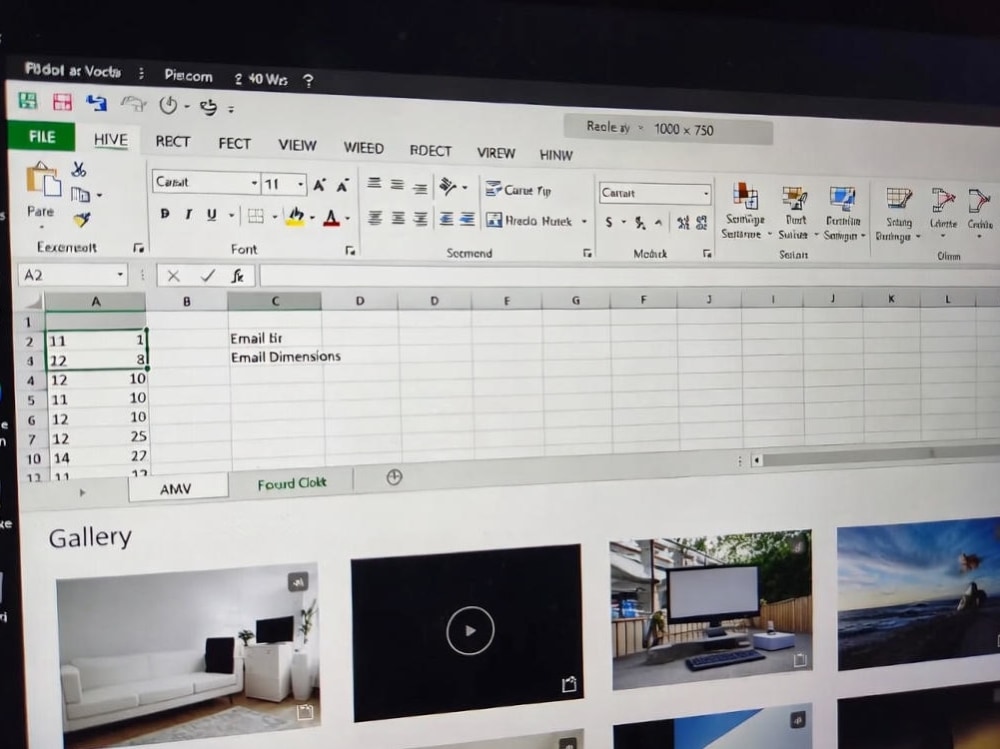
Task: Expand the fill color arrow
Action: [312, 218]
